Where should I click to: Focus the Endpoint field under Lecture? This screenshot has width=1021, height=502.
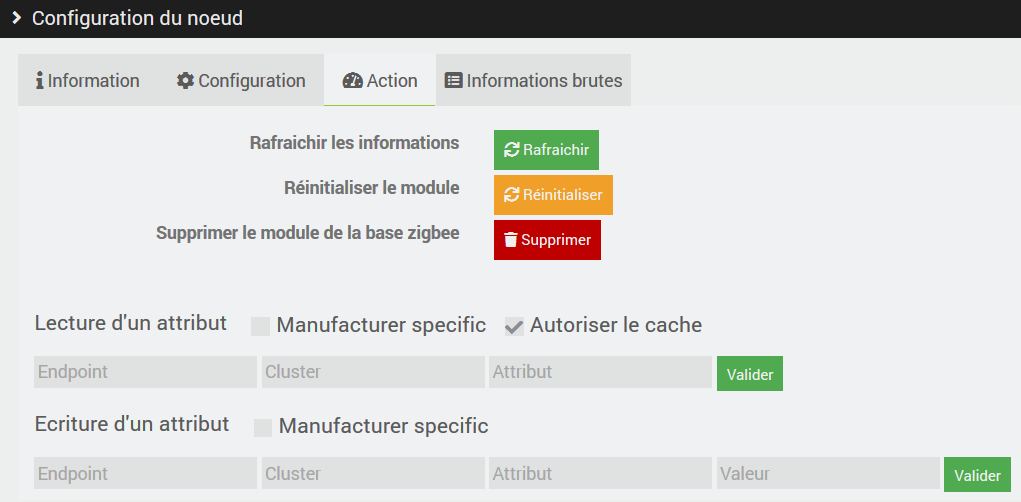[x=145, y=372]
